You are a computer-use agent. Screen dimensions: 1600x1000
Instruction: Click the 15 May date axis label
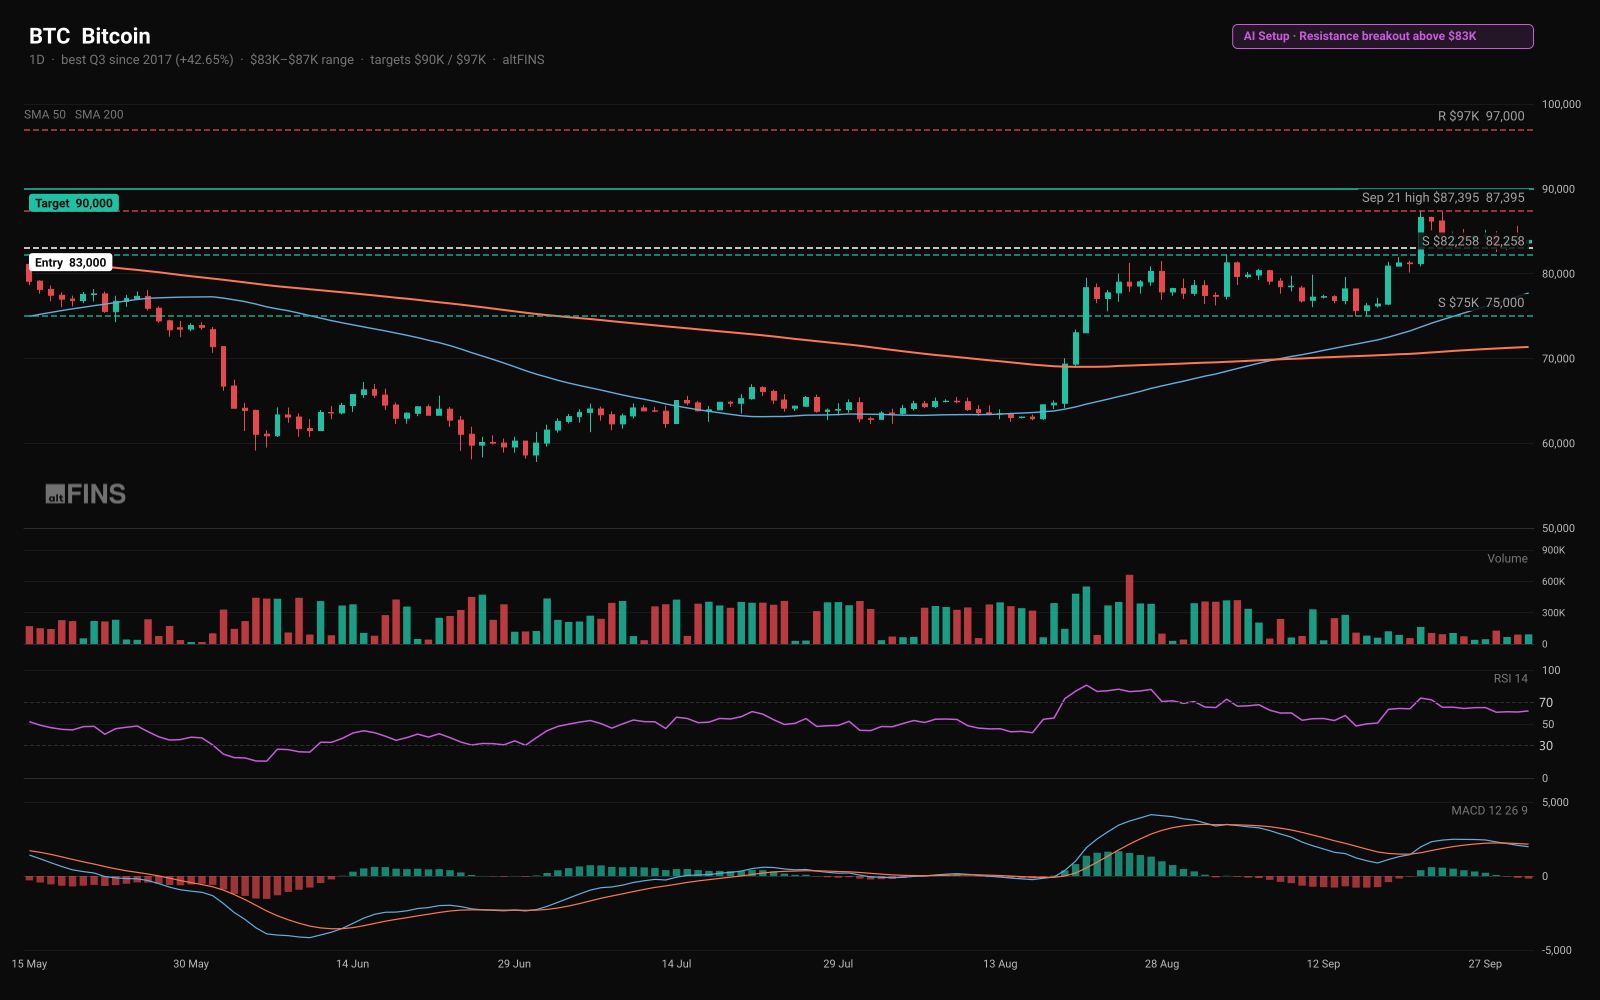(x=29, y=964)
